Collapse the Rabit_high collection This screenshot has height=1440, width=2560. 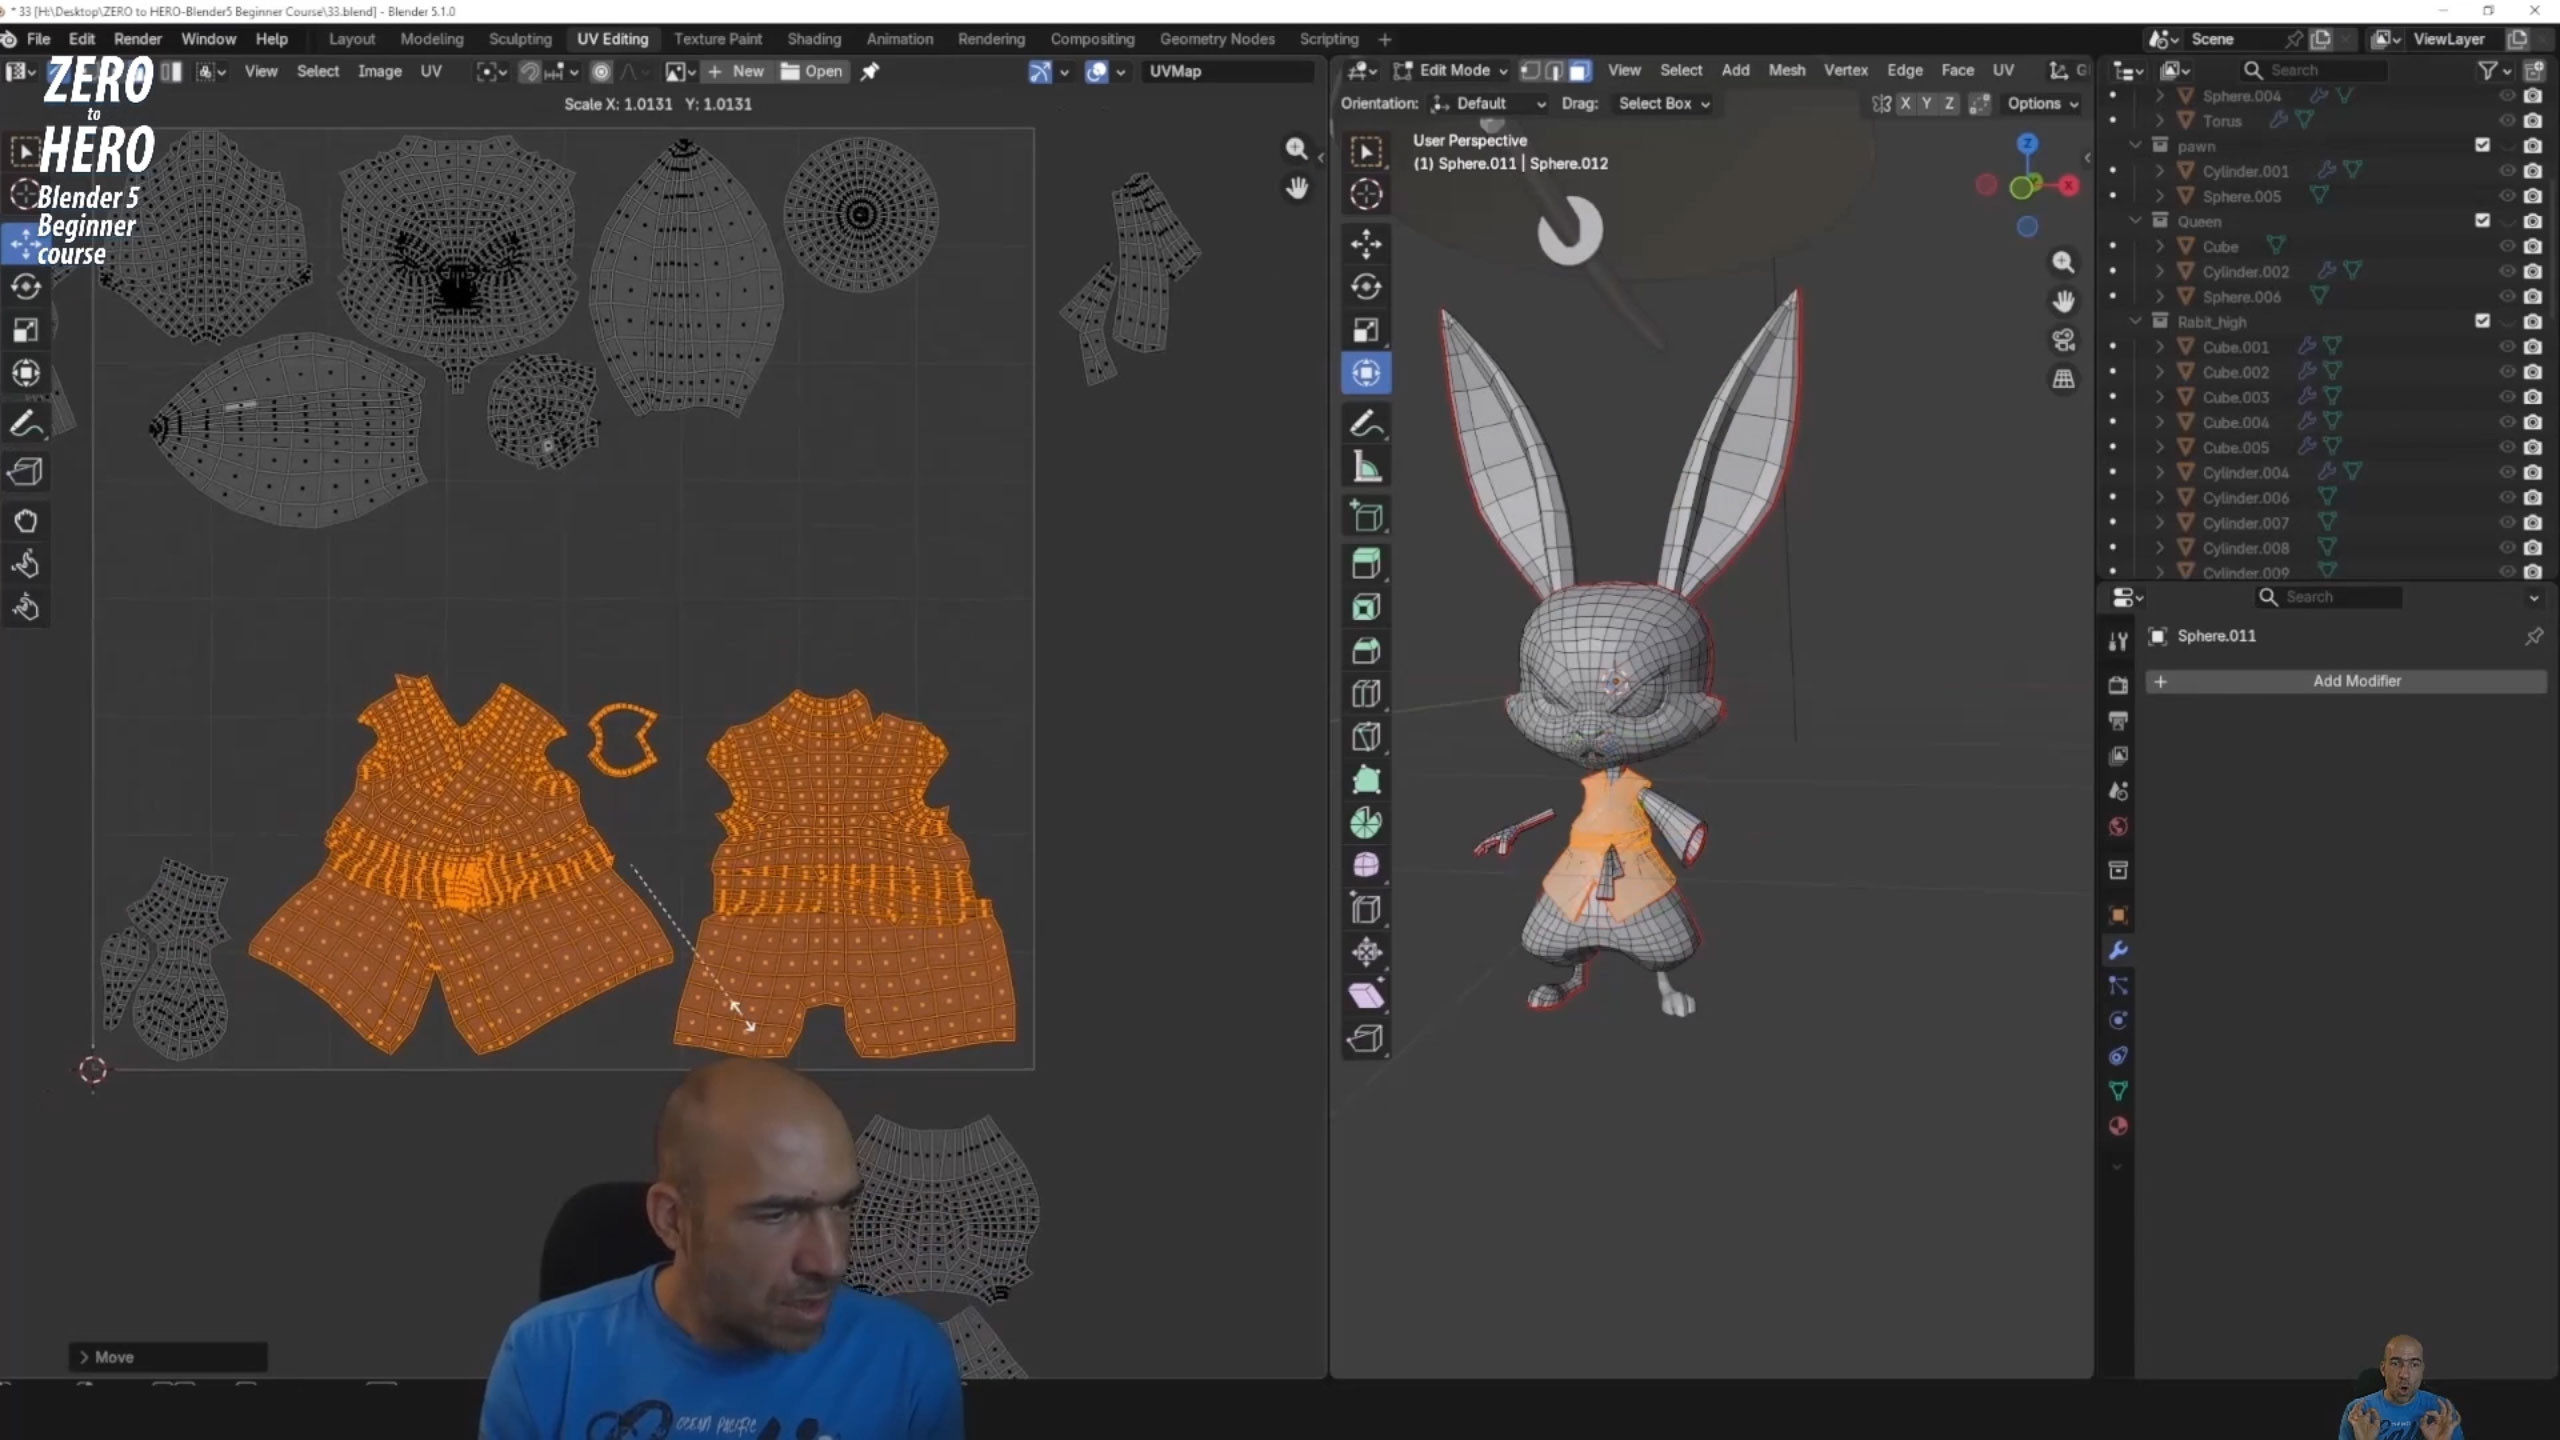click(2136, 321)
